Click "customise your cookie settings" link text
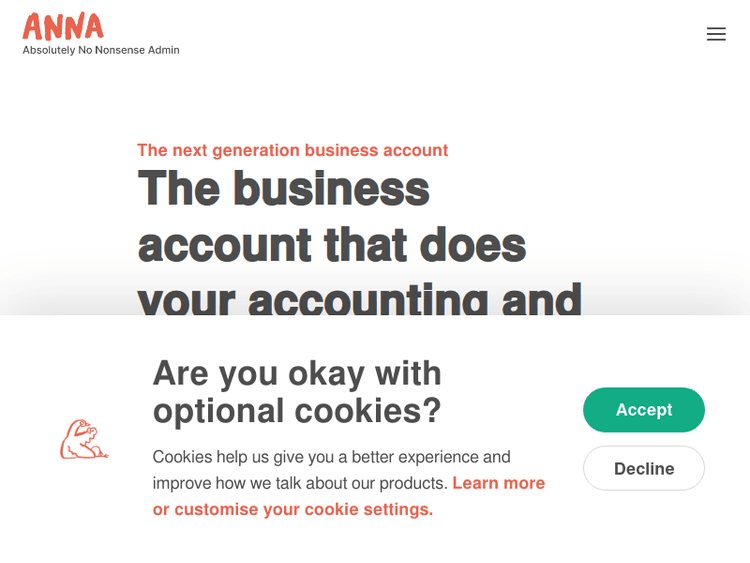This screenshot has width=750, height=563. (303, 509)
